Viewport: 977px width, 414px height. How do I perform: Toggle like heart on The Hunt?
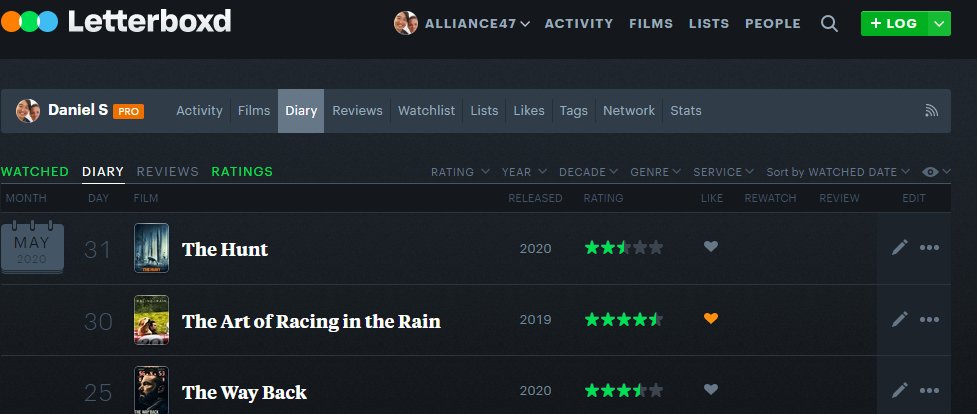pyautogui.click(x=711, y=246)
